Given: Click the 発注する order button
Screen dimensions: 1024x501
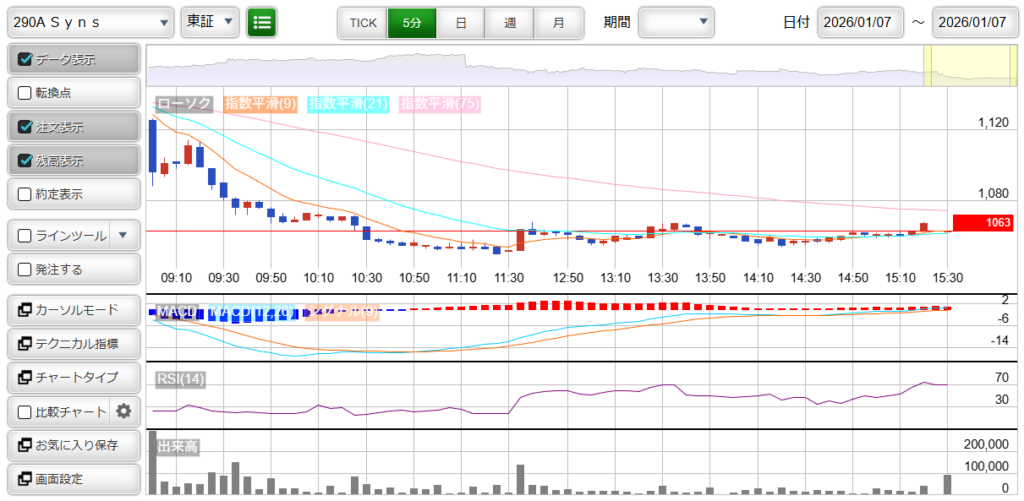Looking at the screenshot, I should tap(72, 269).
